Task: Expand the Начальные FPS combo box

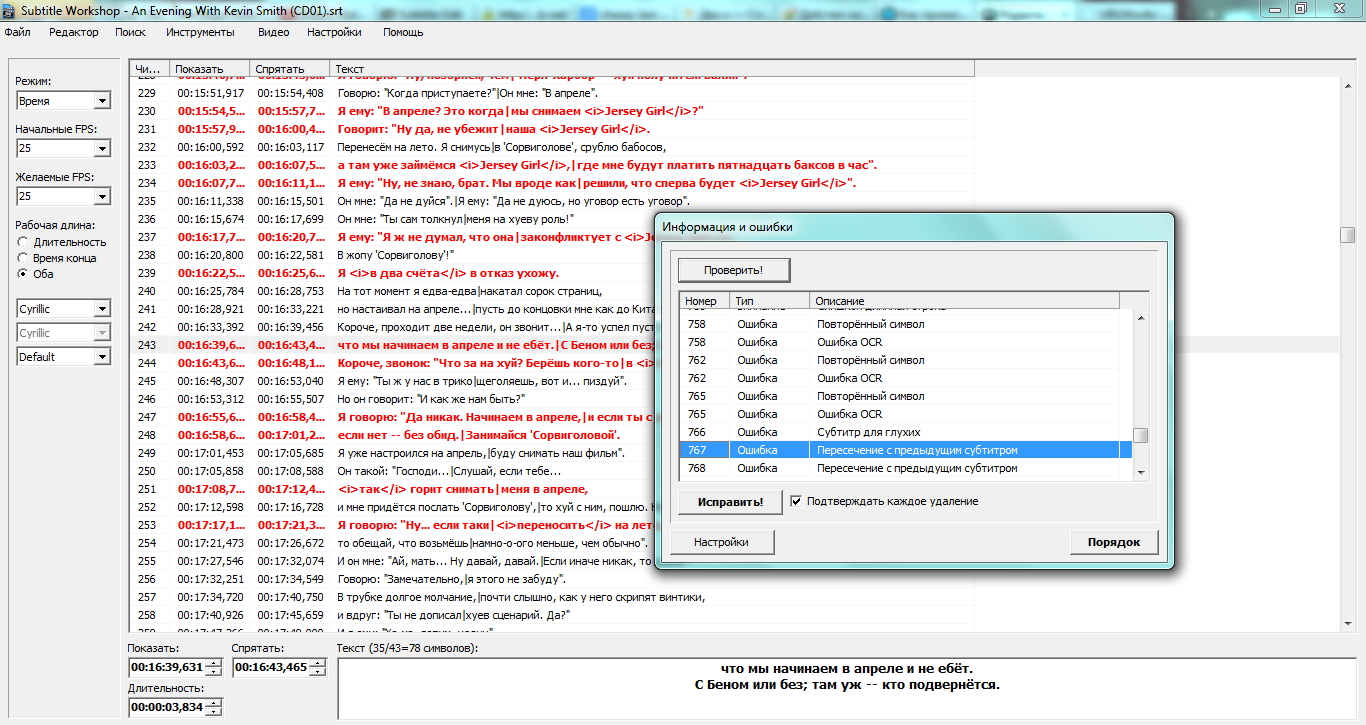Action: 102,149
